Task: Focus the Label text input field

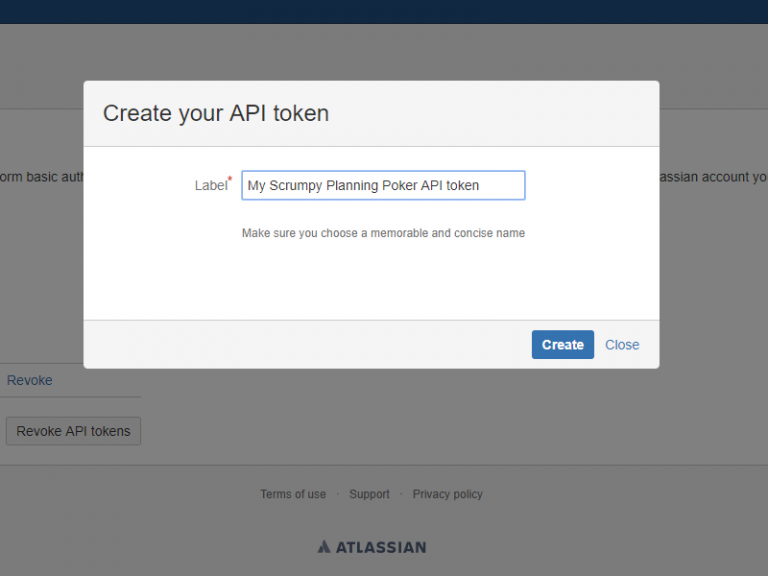Action: tap(383, 185)
